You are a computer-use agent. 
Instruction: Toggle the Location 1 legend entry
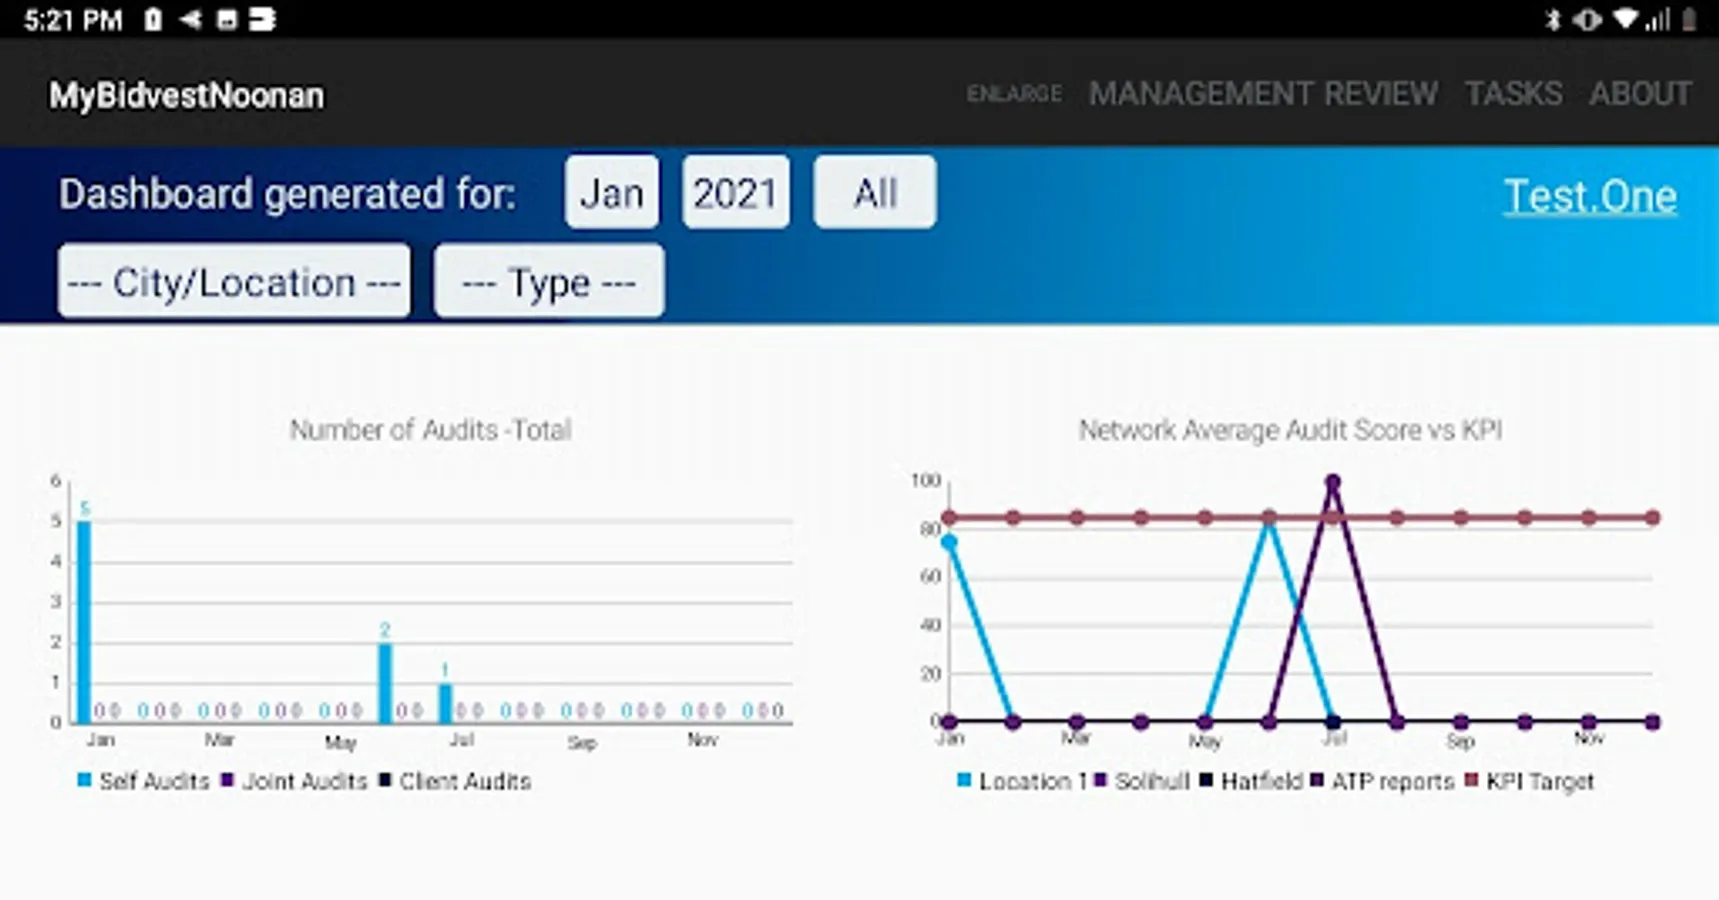[x=1021, y=781]
